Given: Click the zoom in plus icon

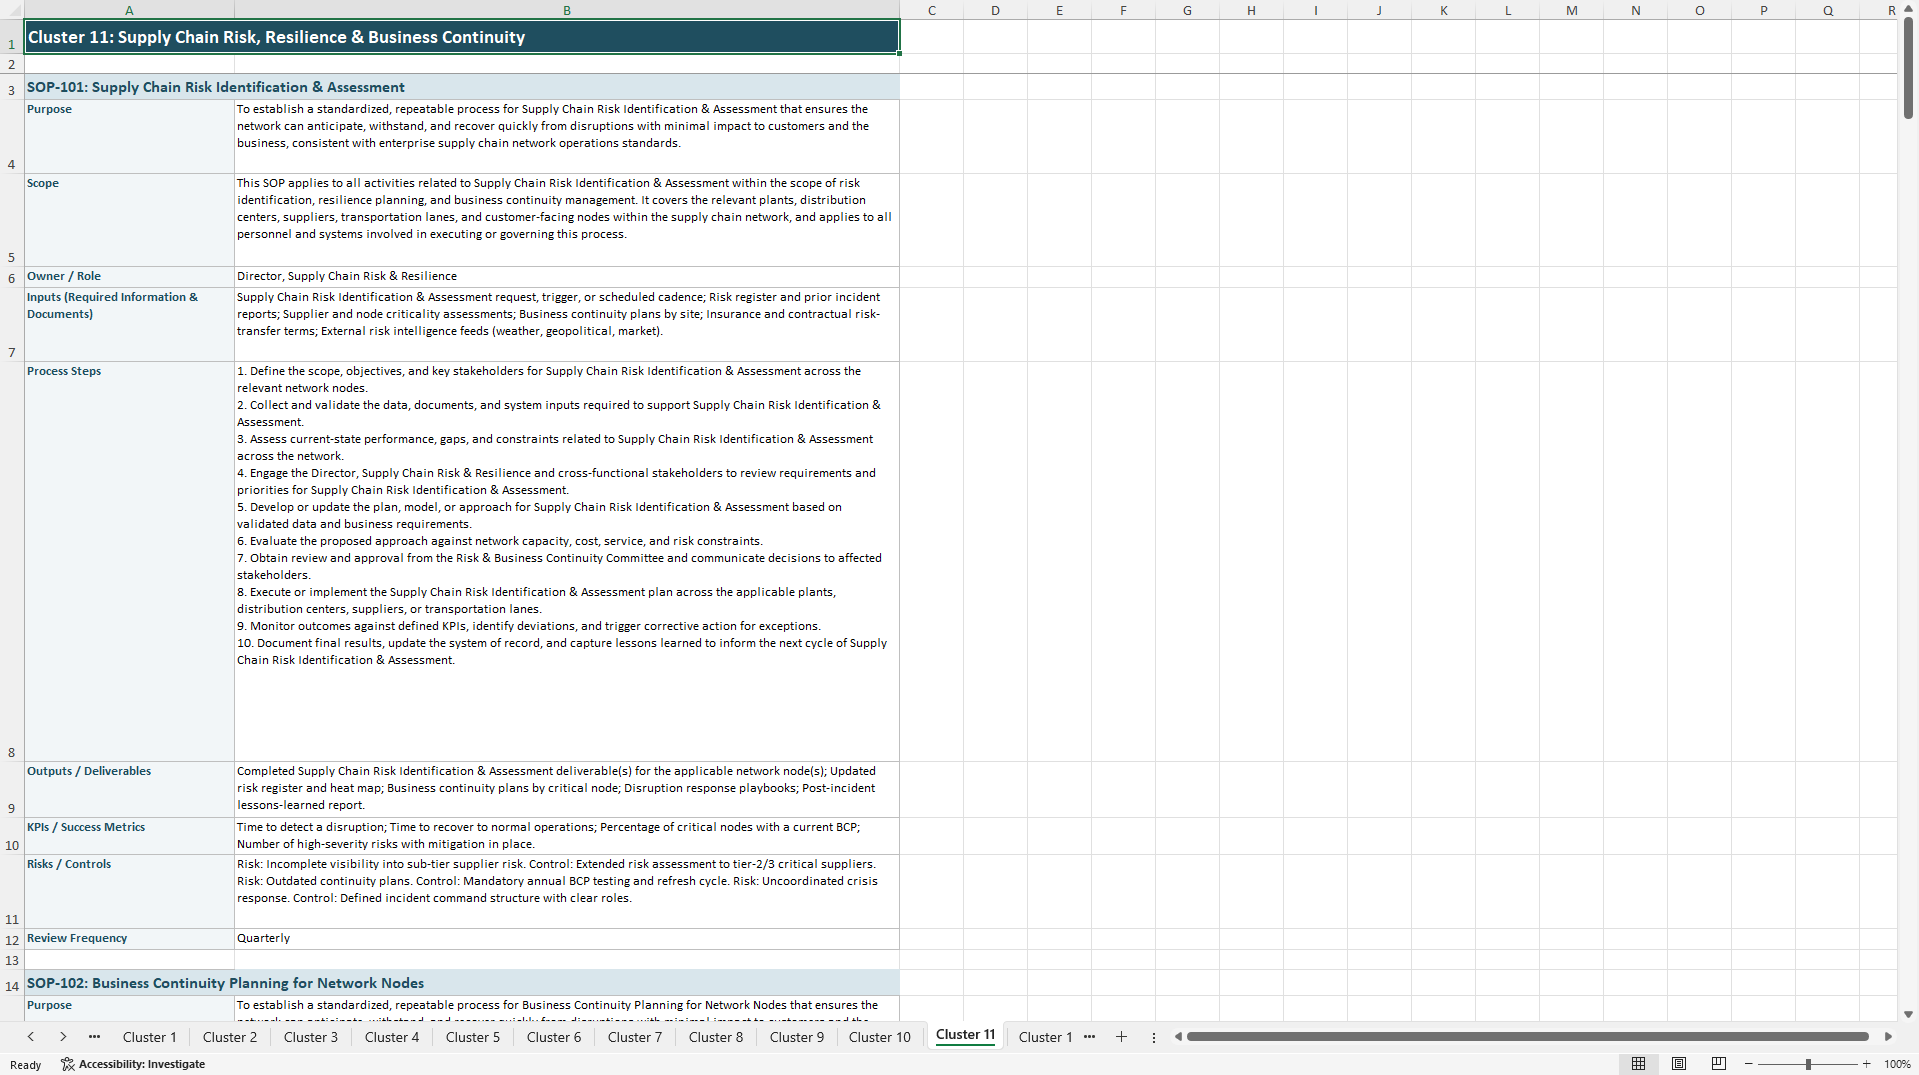Looking at the screenshot, I should [x=1866, y=1064].
